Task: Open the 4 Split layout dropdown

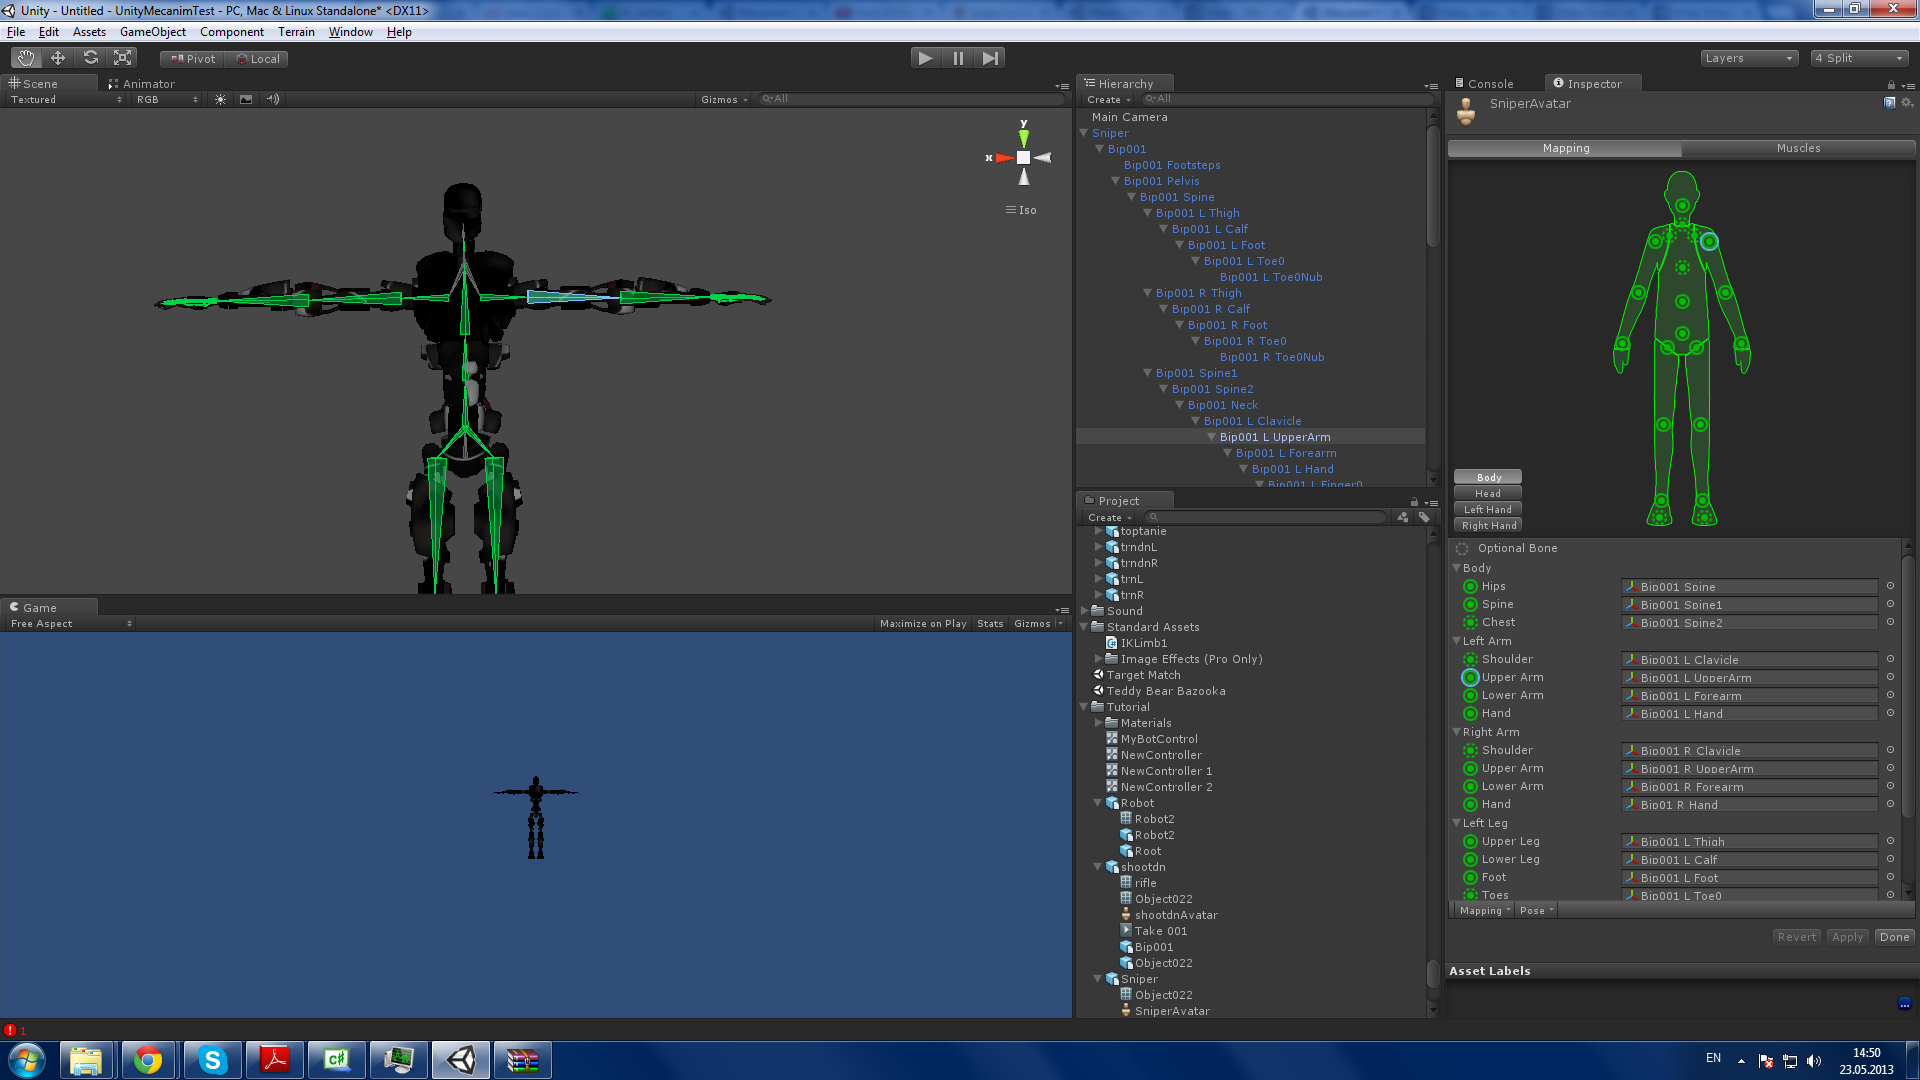Action: point(1860,58)
